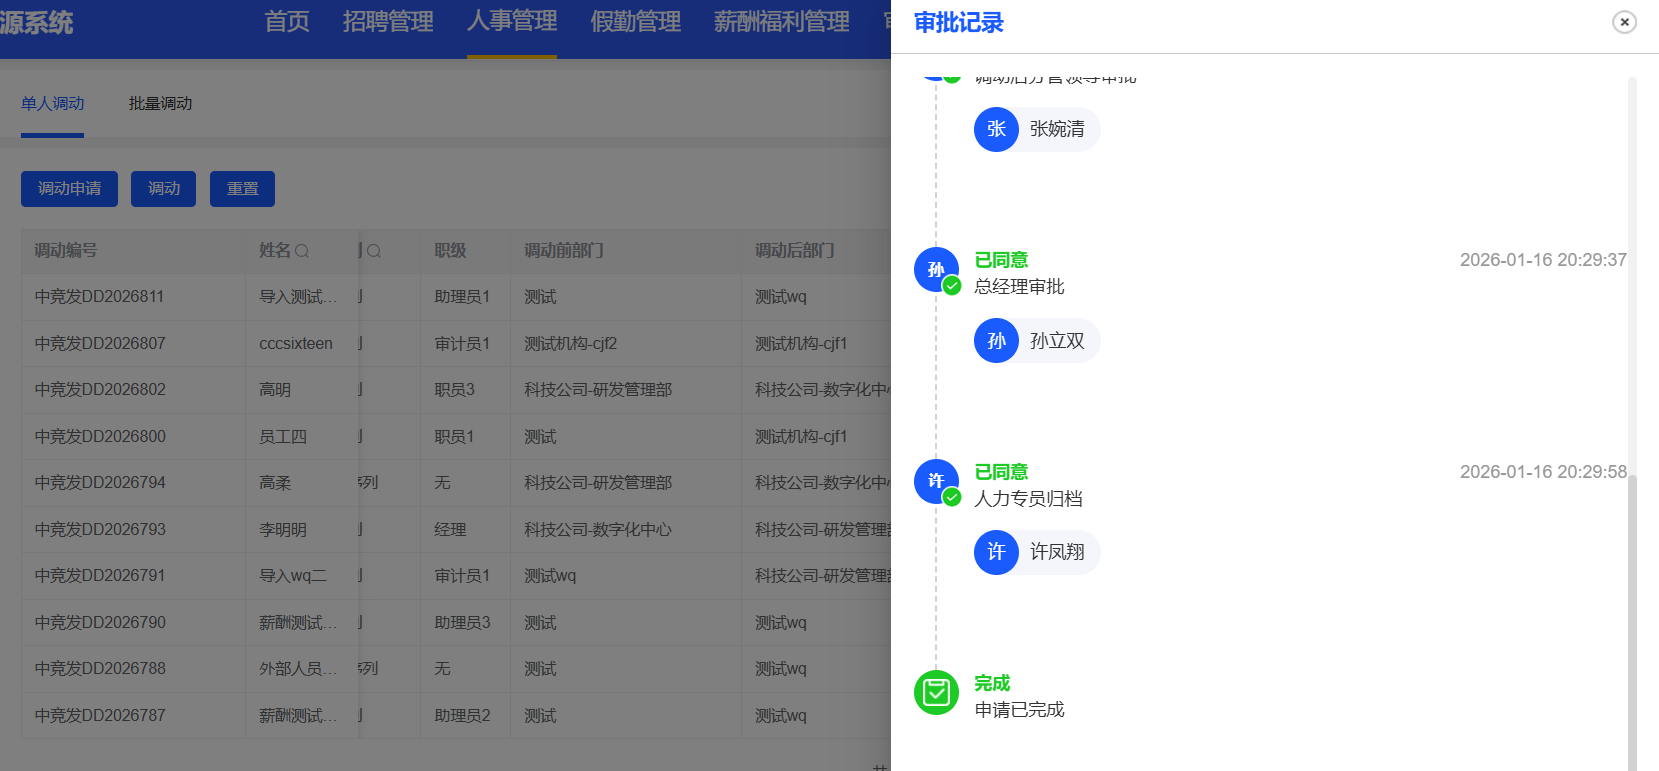This screenshot has width=1659, height=771.
Task: Select the 许凤翔 approver chip
Action: 1037,552
